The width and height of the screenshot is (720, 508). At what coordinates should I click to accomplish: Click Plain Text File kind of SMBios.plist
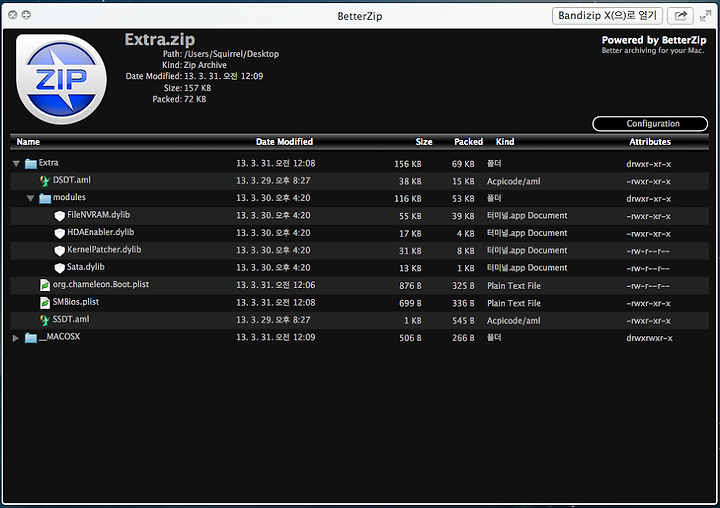514,304
